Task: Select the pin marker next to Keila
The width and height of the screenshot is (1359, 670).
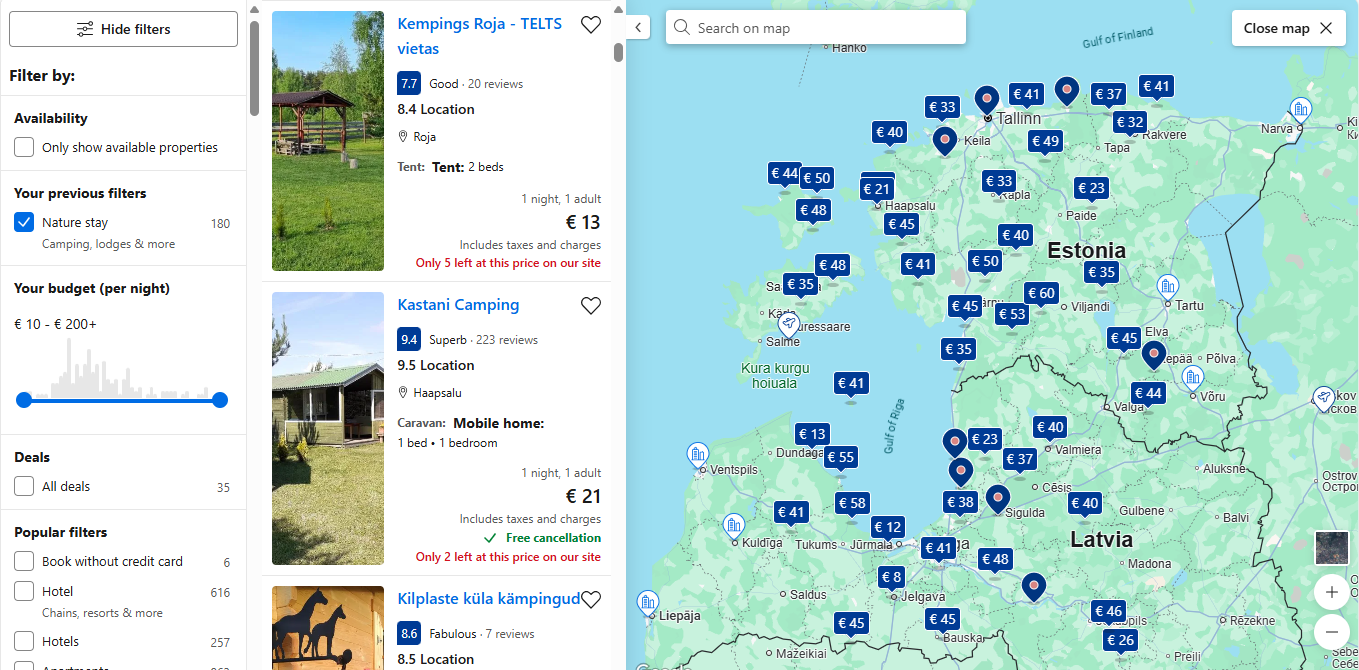Action: (x=945, y=141)
